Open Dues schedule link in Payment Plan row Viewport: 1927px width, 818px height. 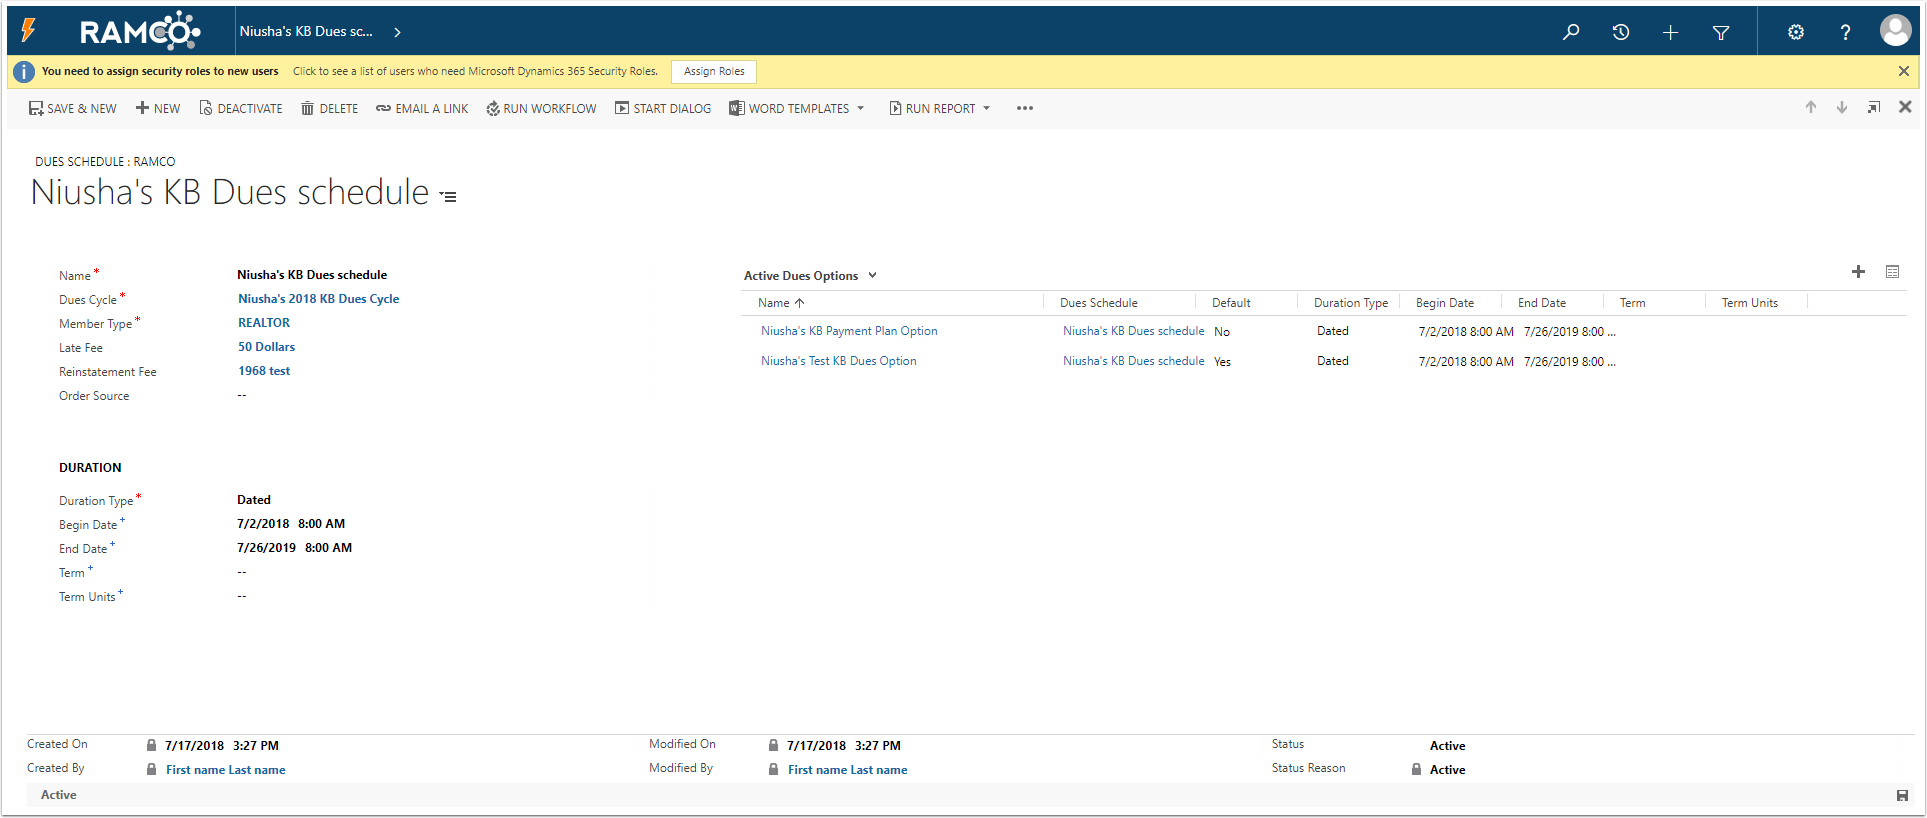pyautogui.click(x=1133, y=331)
